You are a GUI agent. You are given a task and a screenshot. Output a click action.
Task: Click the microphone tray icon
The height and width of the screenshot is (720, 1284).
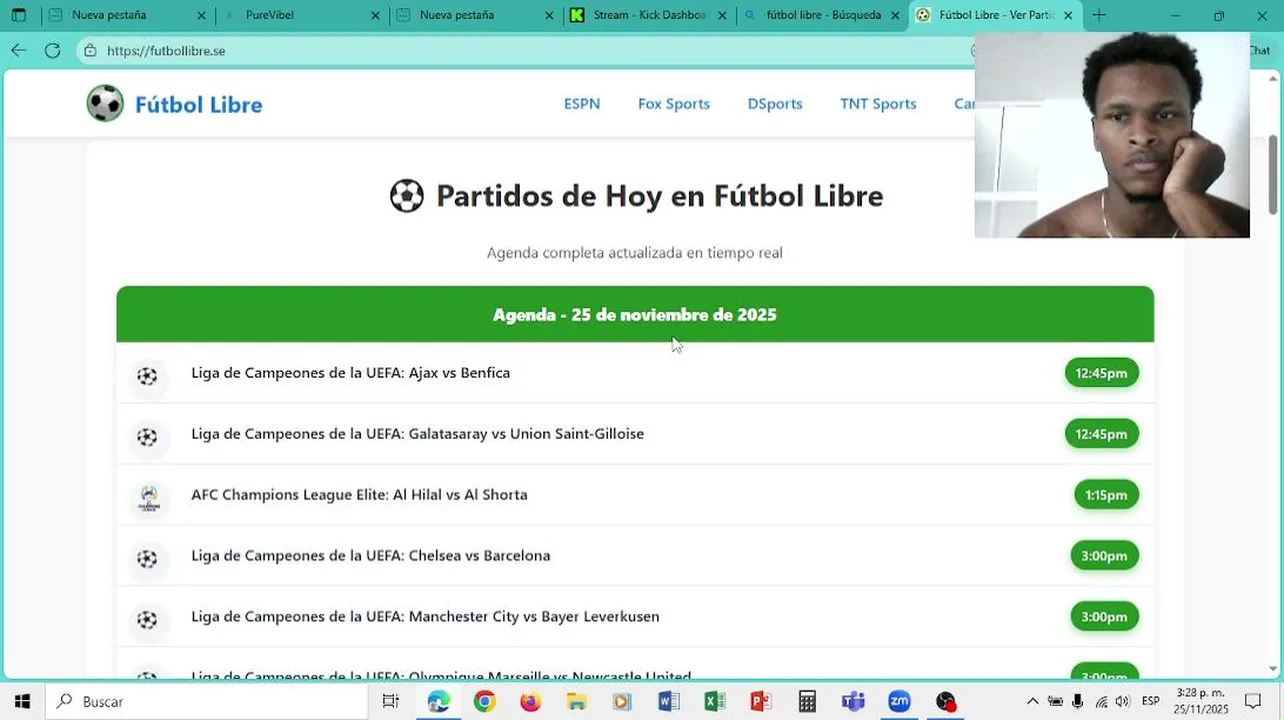(1078, 701)
